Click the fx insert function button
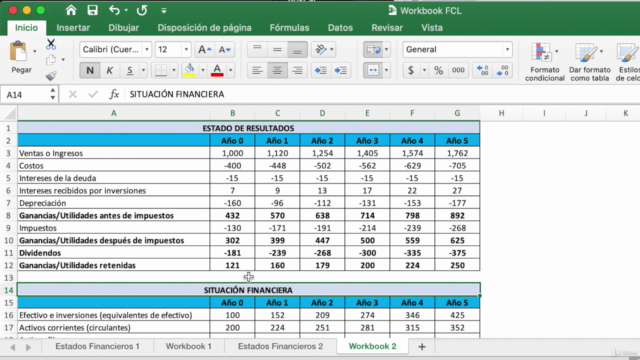 (x=114, y=94)
